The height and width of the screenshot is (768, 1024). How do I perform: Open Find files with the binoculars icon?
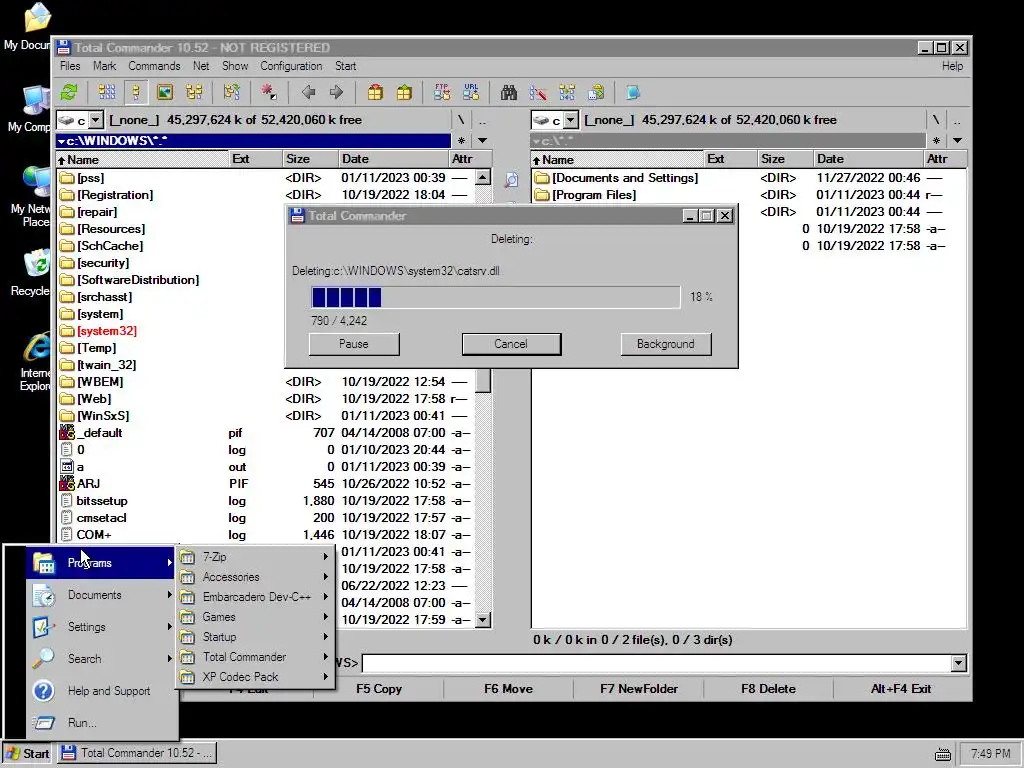tap(509, 93)
